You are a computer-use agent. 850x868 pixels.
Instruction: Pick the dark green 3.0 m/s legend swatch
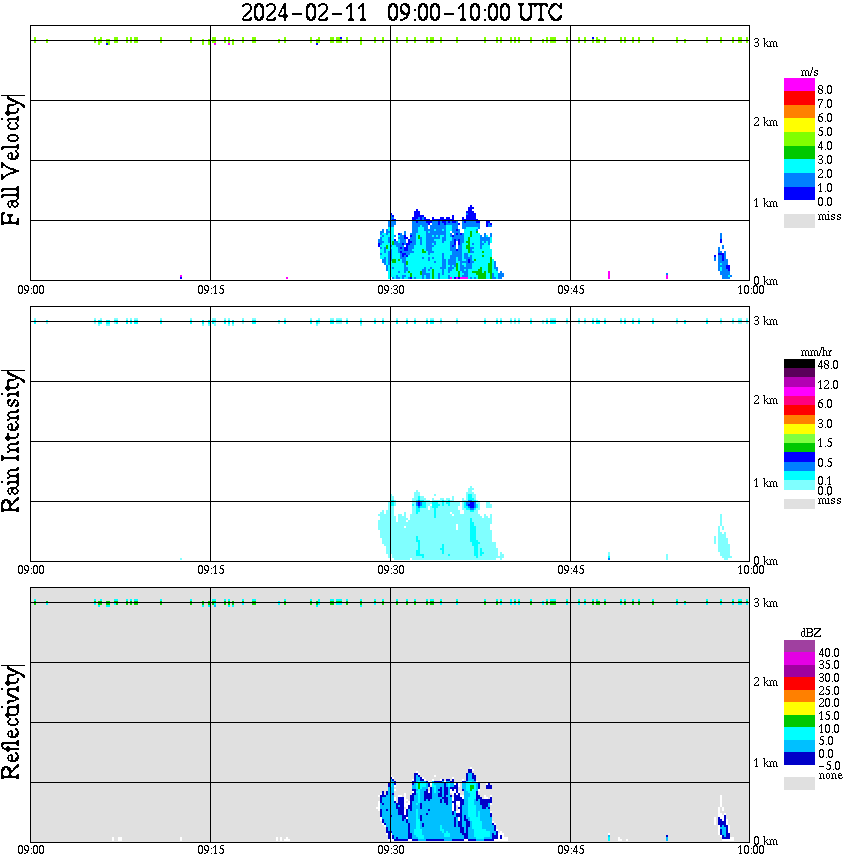pyautogui.click(x=799, y=152)
